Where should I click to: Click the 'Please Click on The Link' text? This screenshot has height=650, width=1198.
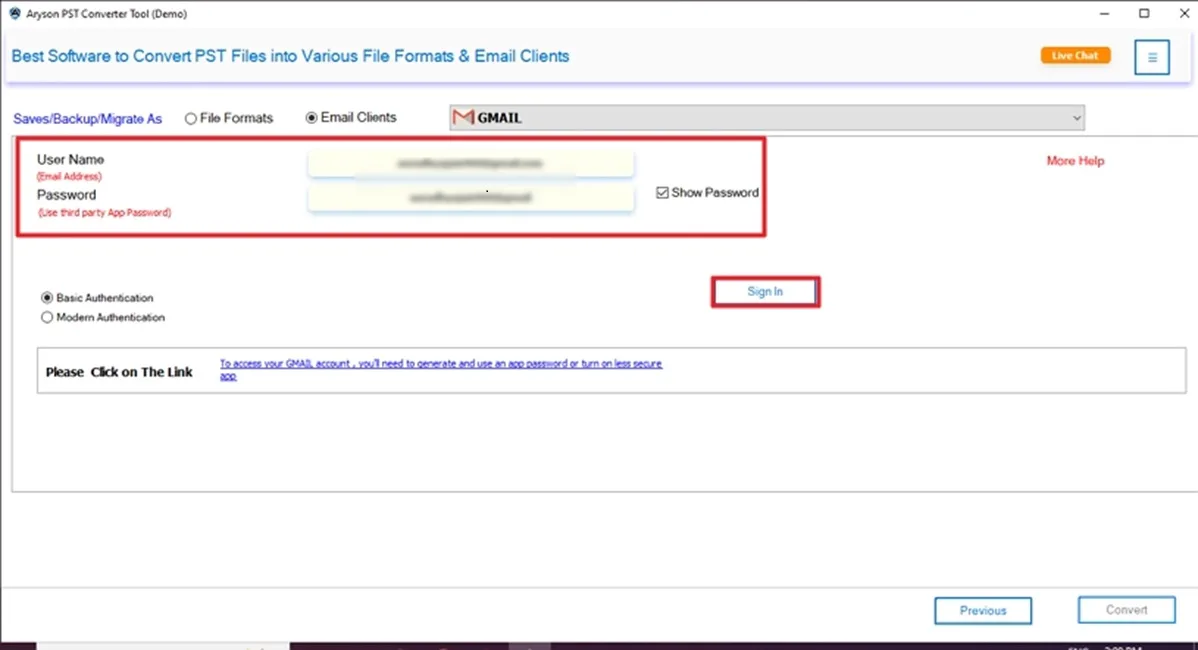pos(119,372)
